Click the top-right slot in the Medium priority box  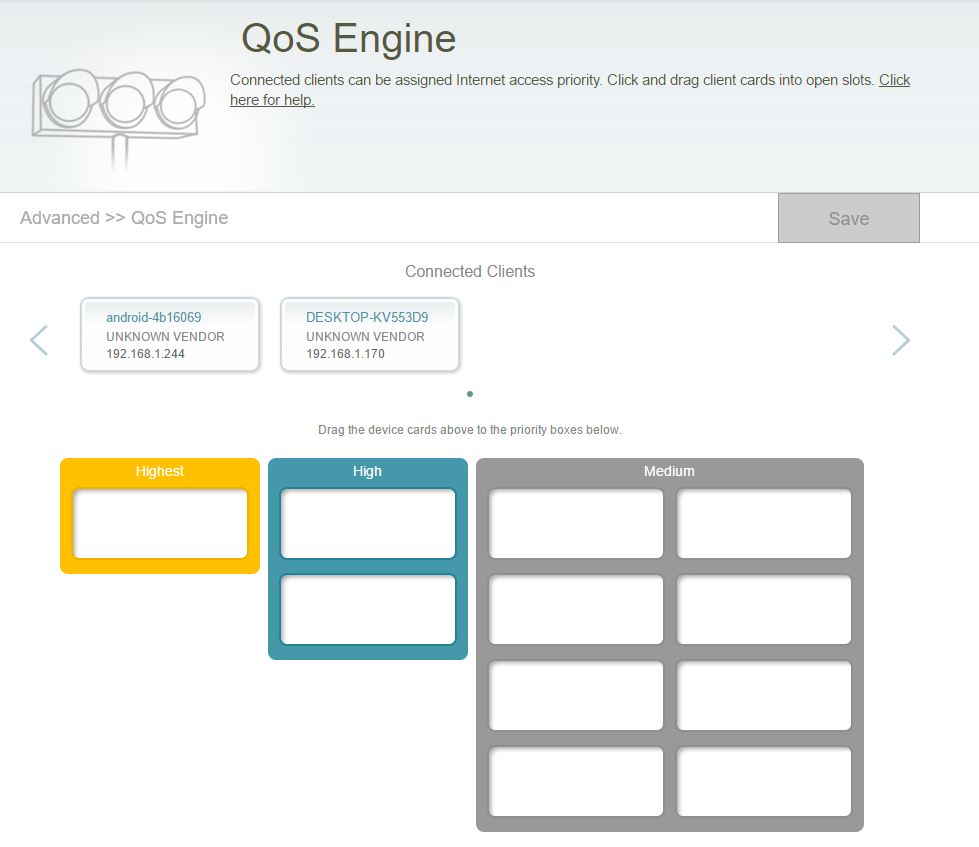pyautogui.click(x=764, y=523)
